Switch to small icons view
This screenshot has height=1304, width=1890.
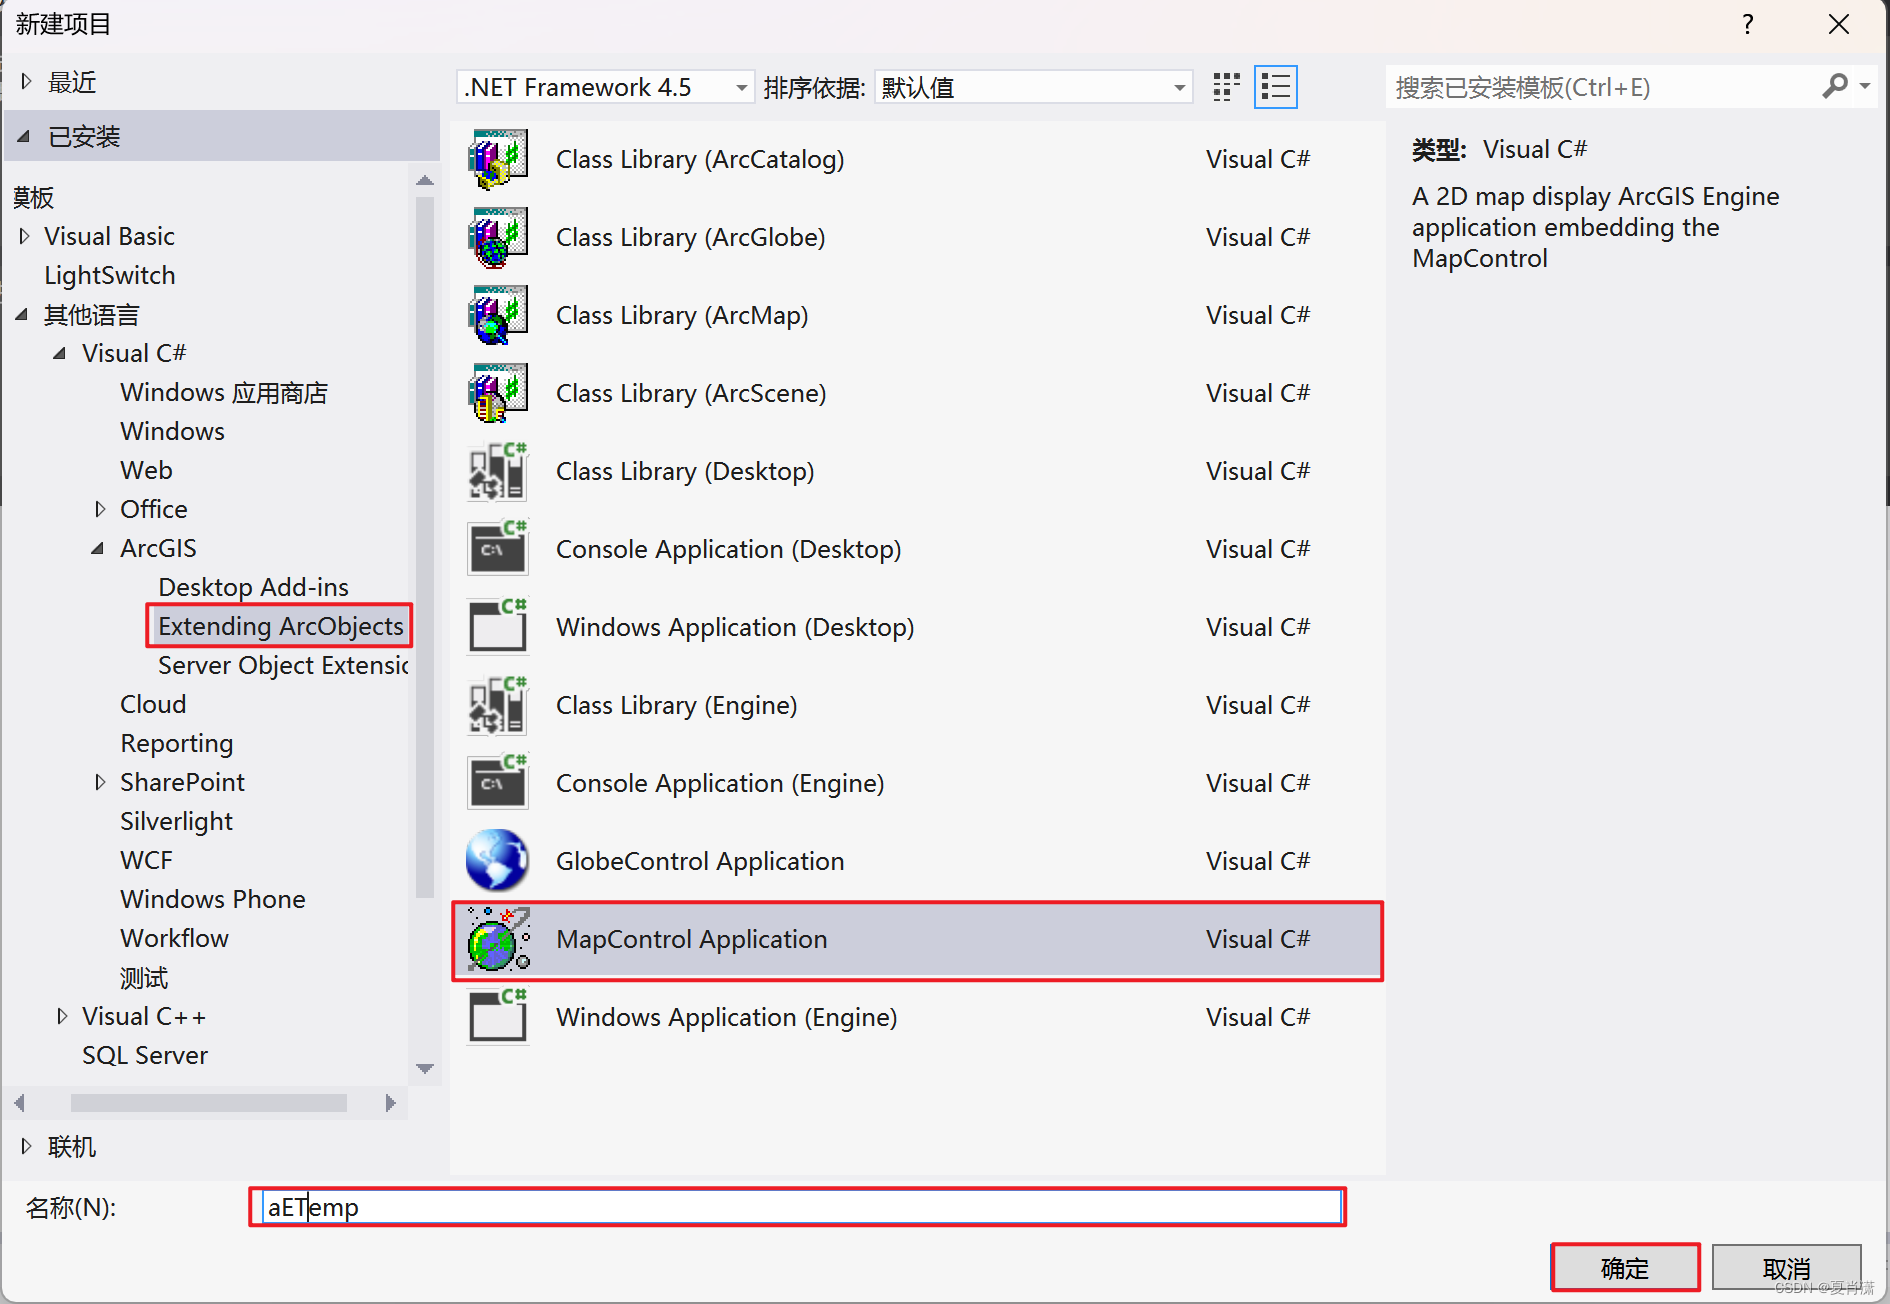(1226, 87)
